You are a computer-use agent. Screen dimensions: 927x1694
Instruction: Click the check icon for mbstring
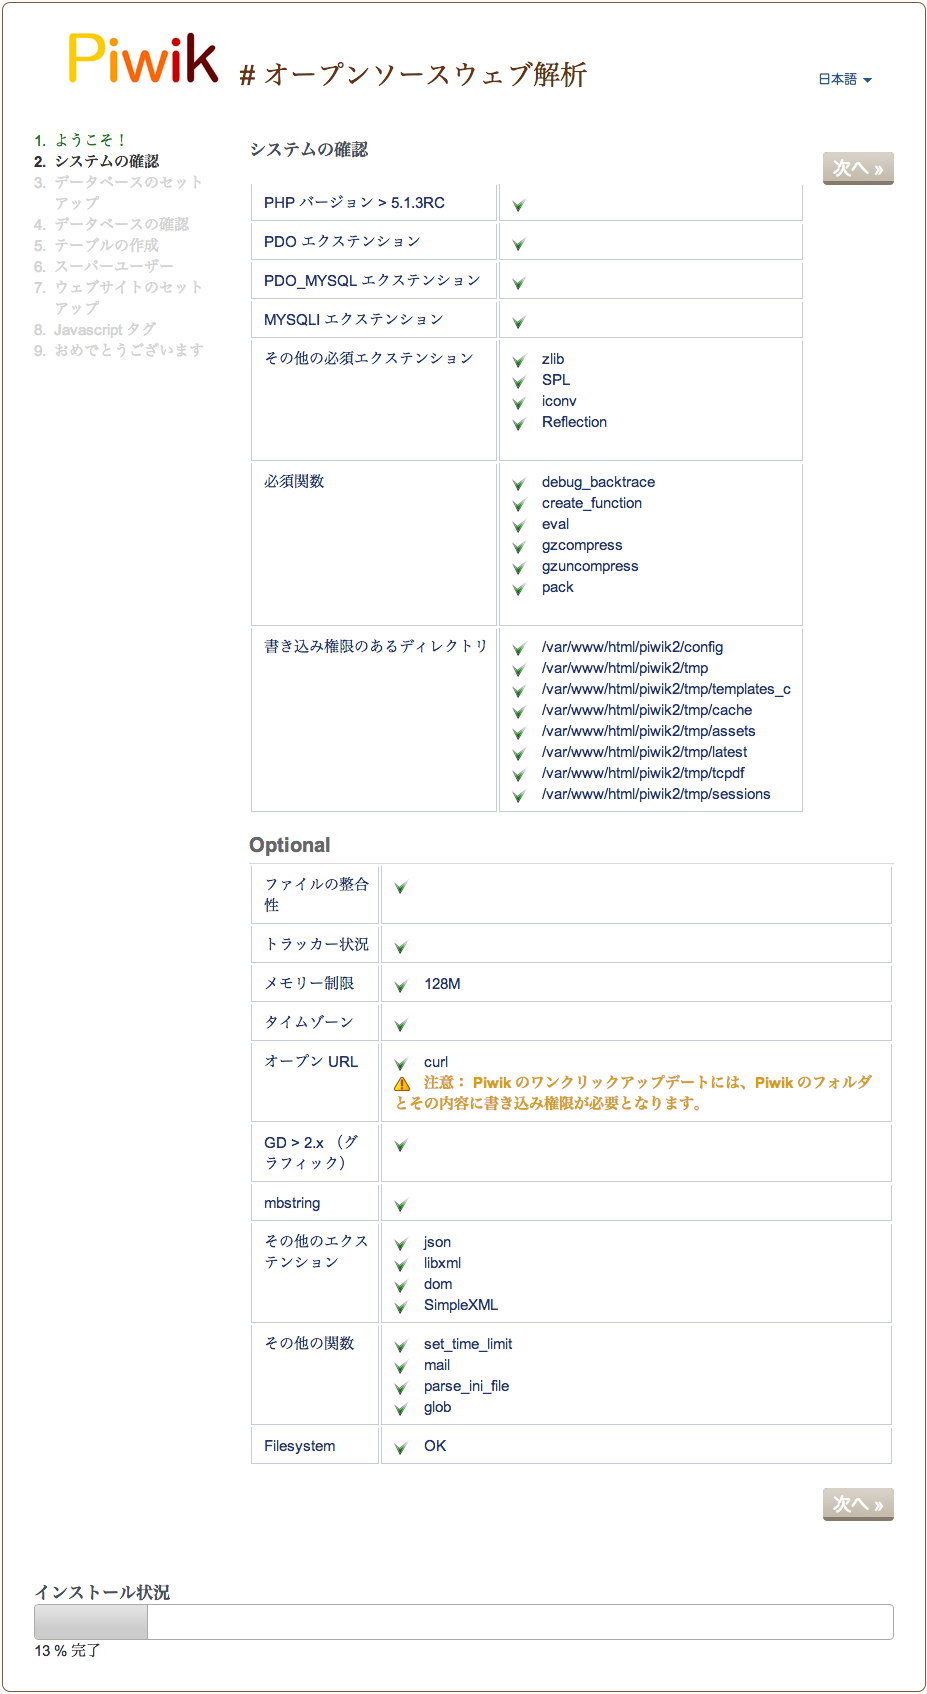point(401,1205)
